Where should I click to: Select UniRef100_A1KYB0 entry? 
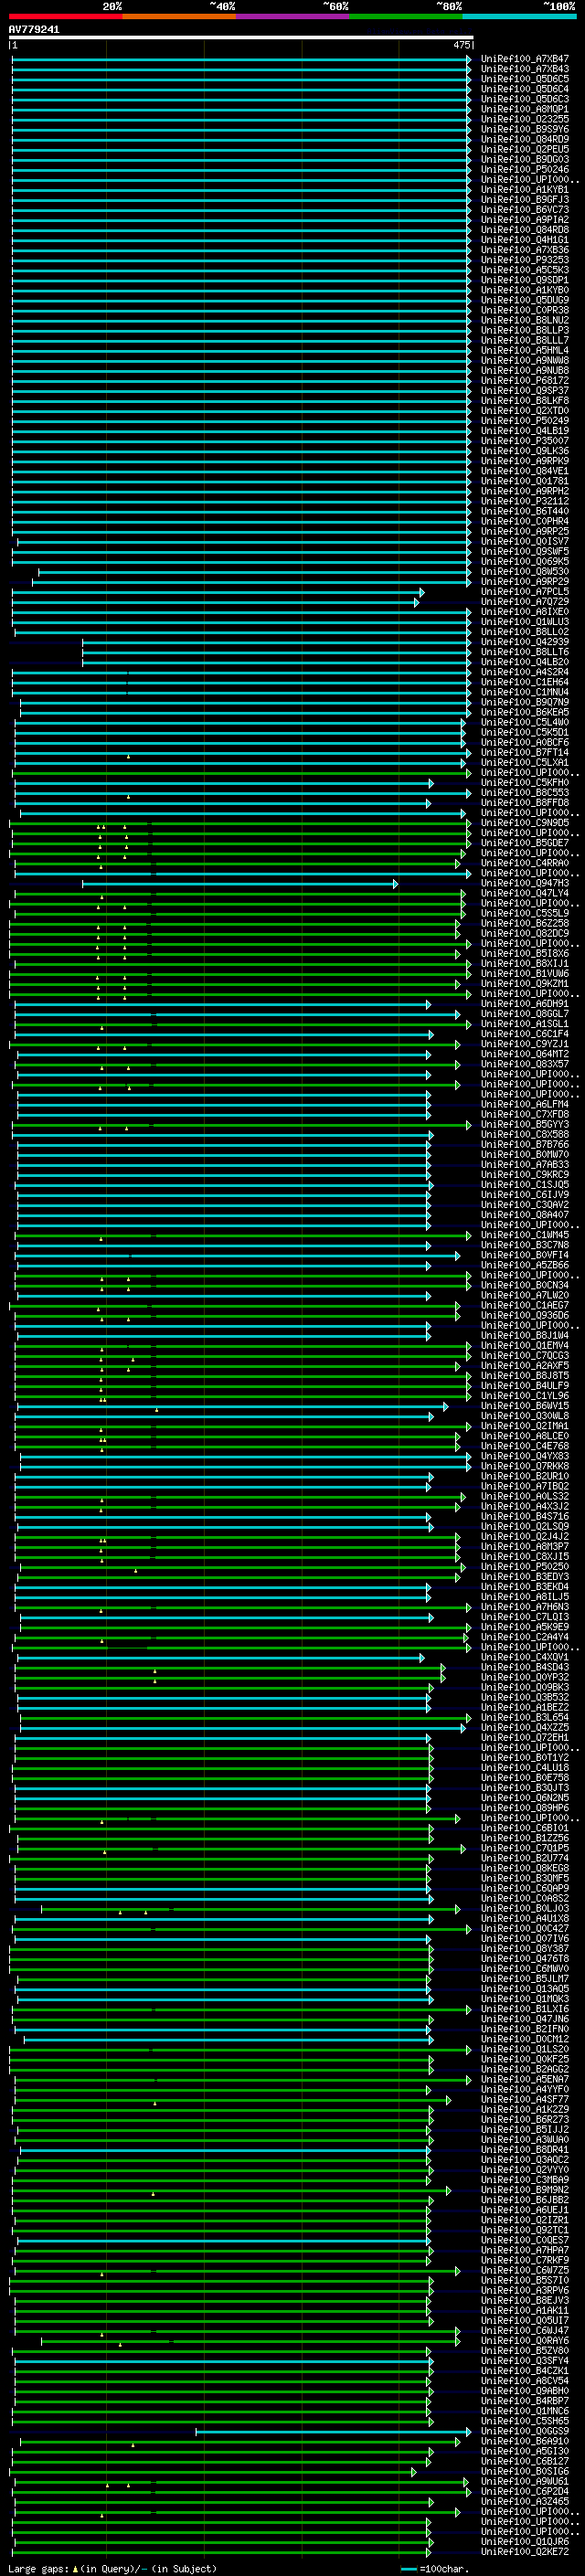tap(525, 290)
